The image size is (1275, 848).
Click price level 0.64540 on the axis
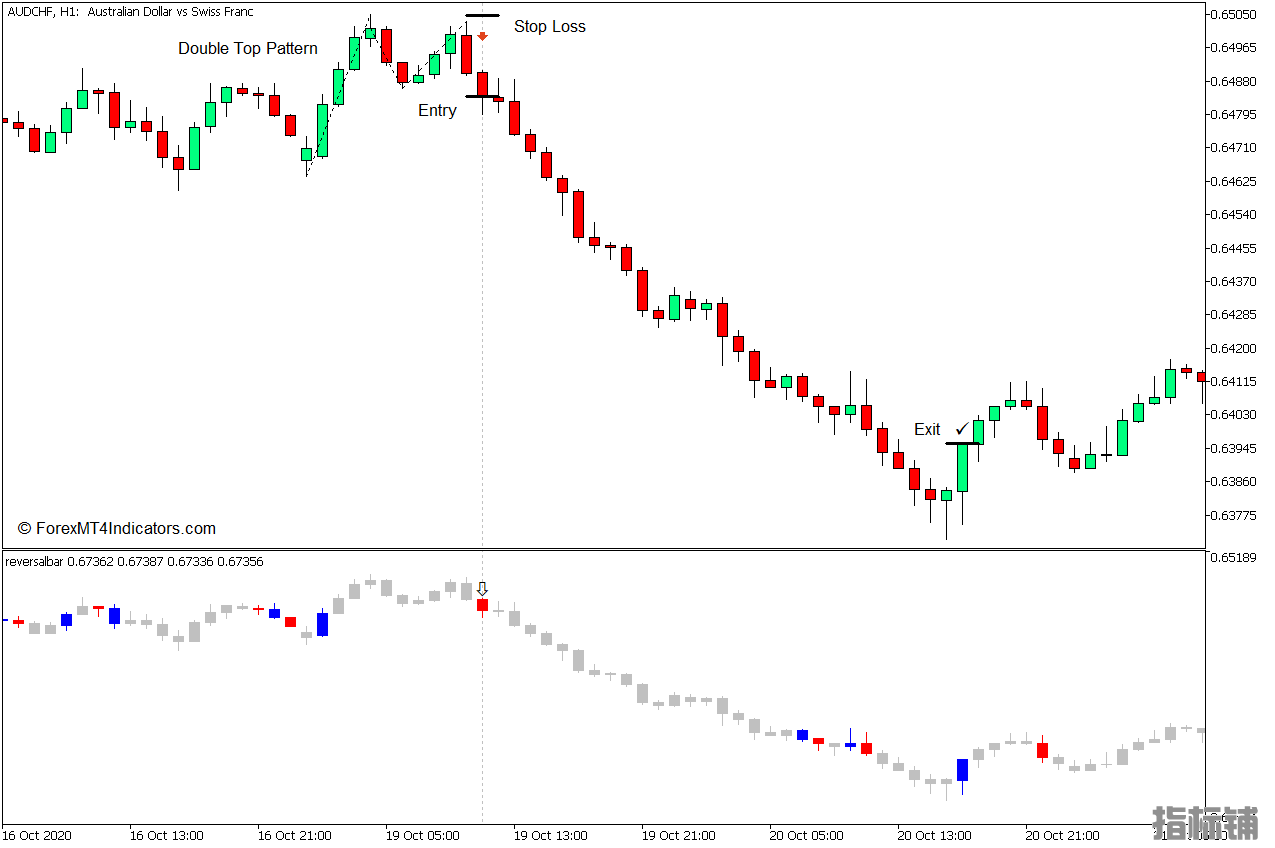pyautogui.click(x=1233, y=214)
